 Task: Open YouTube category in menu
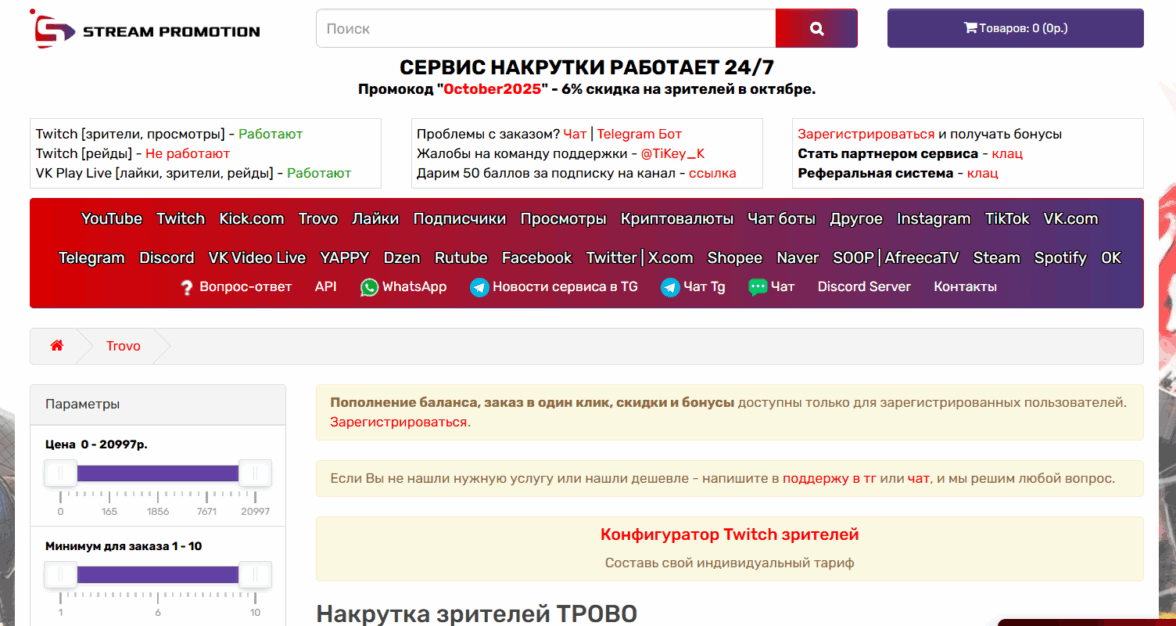pos(112,219)
